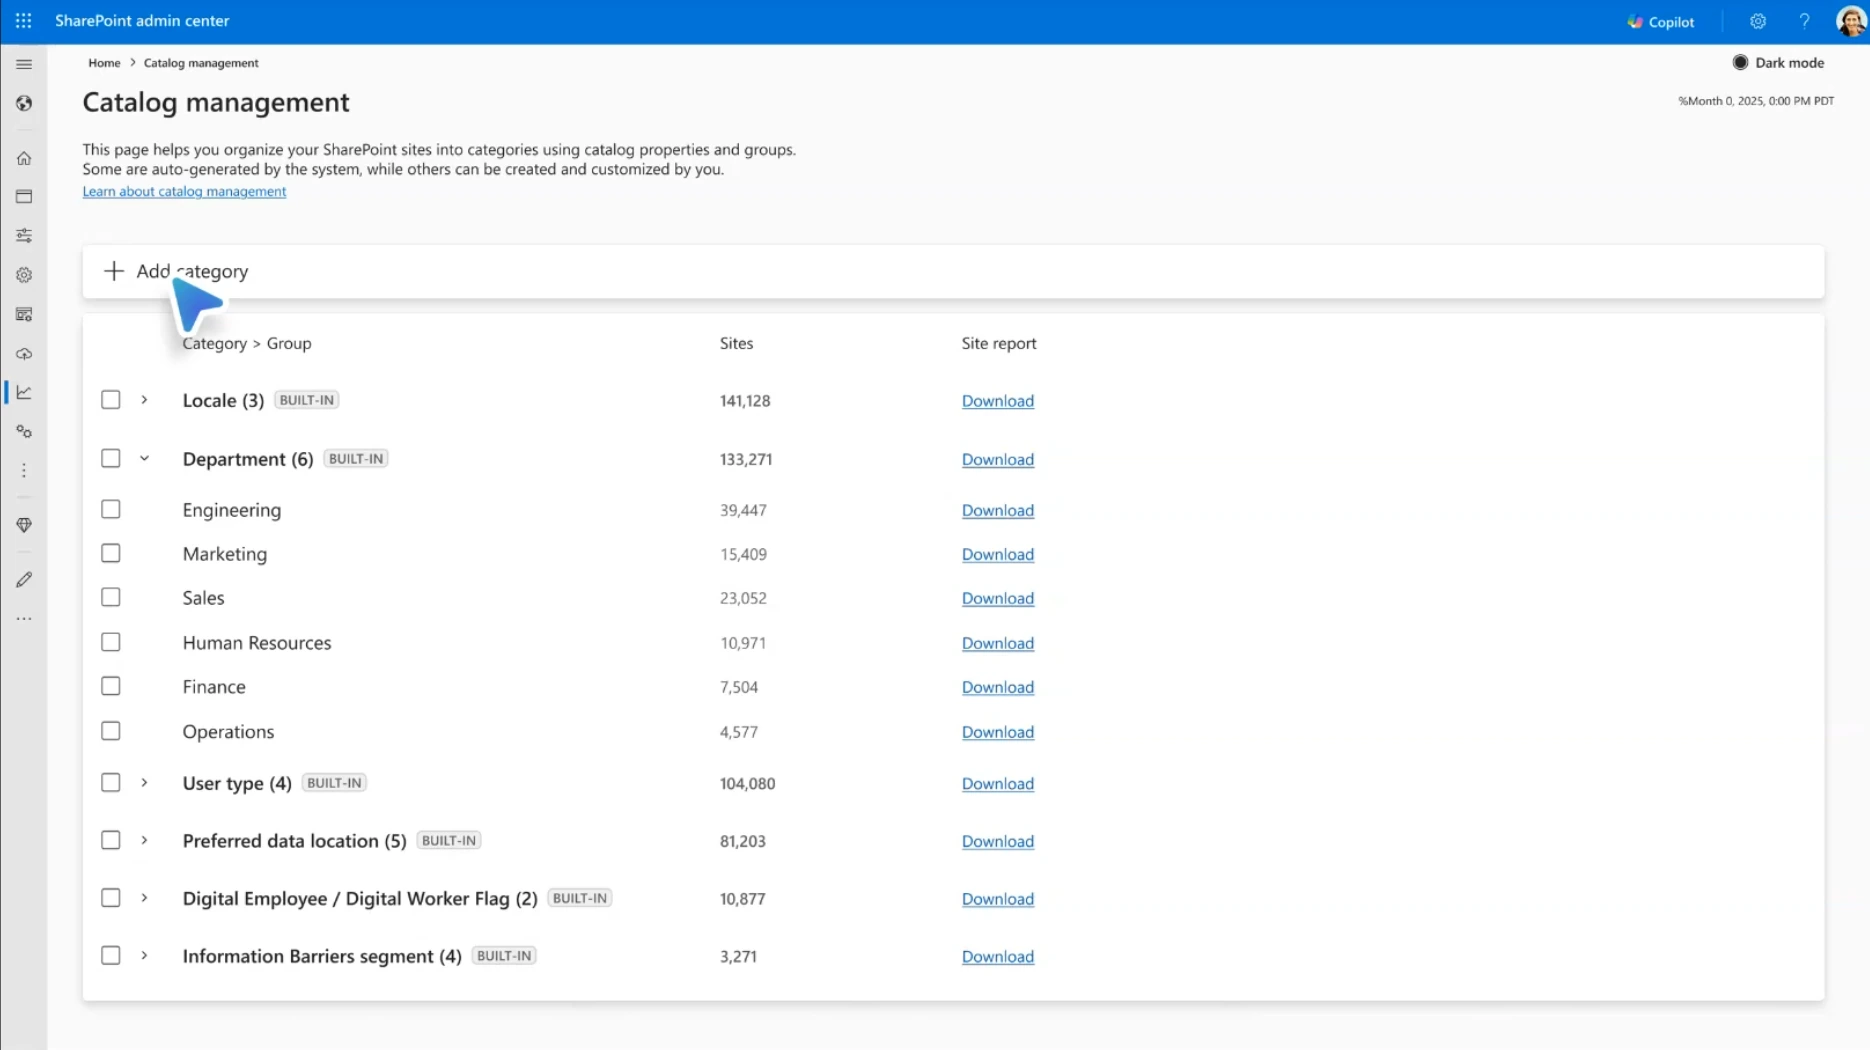Download the Locale site report
The height and width of the screenshot is (1050, 1870).
tap(997, 401)
